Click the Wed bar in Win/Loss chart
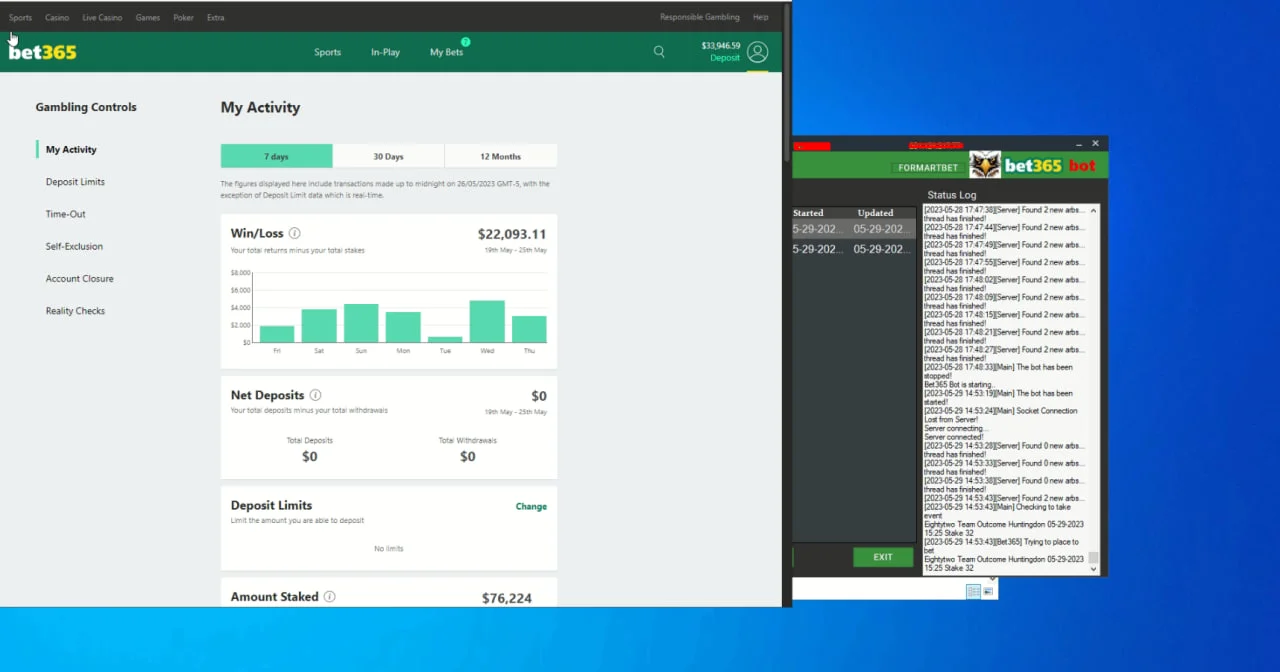 [x=487, y=321]
